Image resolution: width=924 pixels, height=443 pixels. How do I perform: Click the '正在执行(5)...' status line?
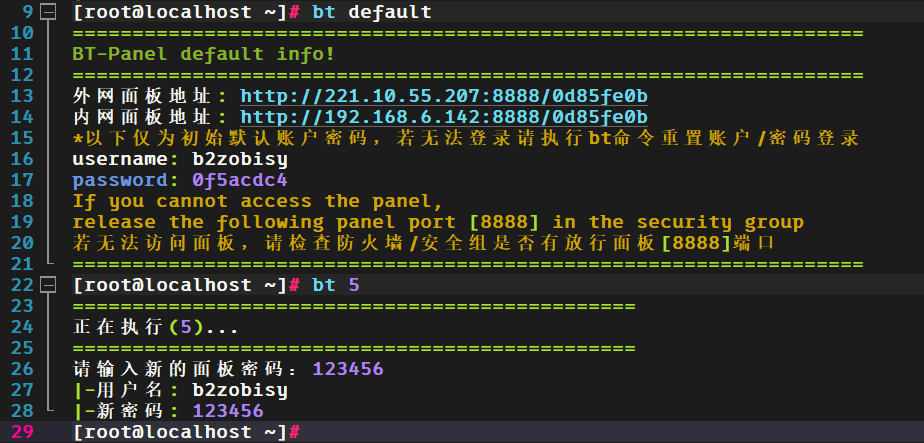tap(156, 328)
